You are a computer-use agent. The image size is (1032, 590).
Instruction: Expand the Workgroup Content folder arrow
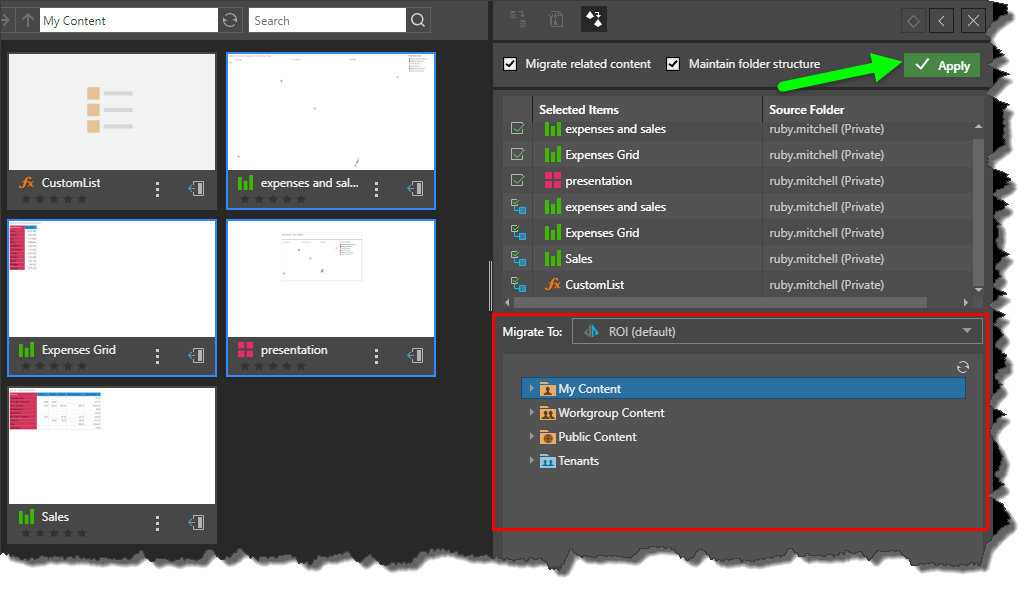(532, 413)
